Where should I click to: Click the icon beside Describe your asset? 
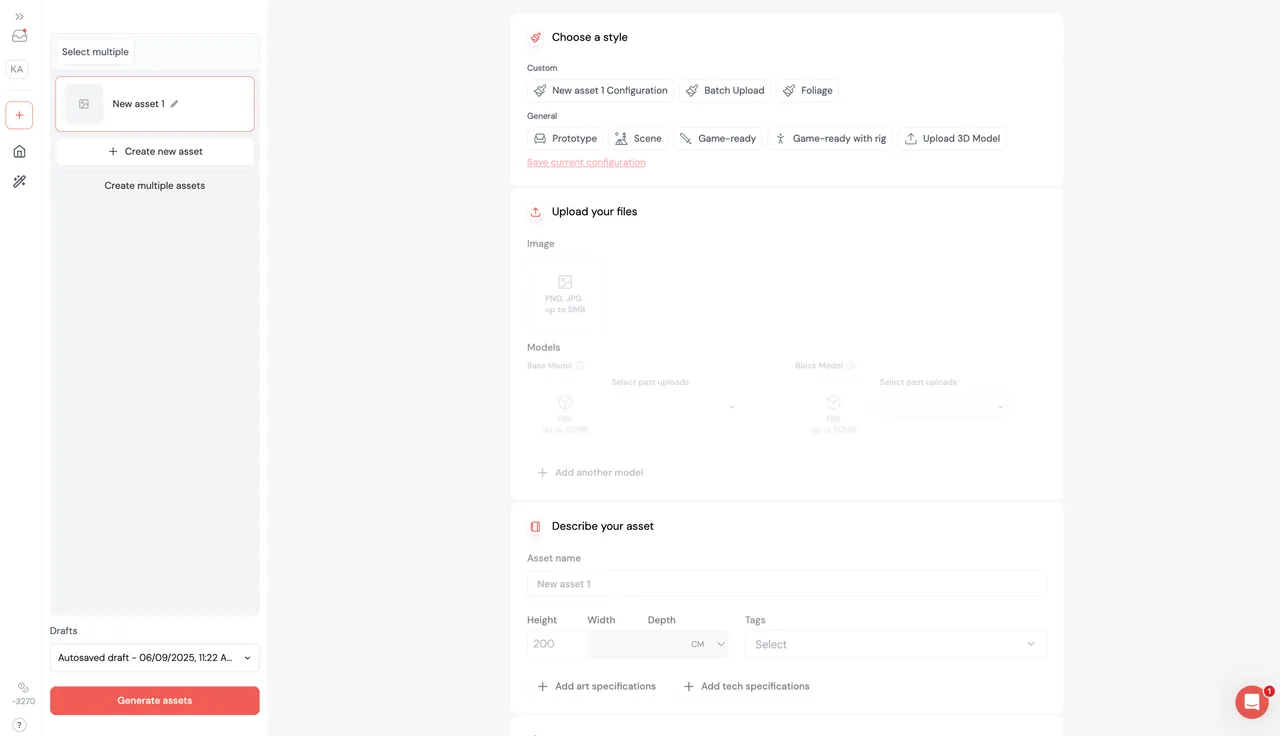point(536,526)
